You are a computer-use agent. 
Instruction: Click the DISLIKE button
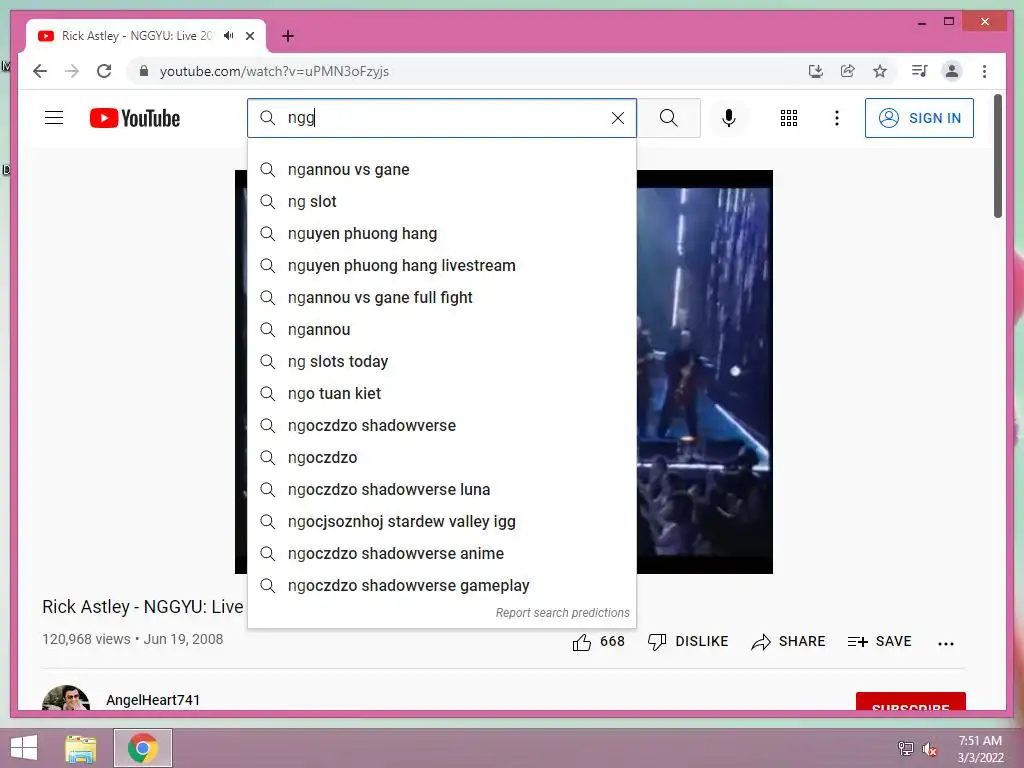688,642
